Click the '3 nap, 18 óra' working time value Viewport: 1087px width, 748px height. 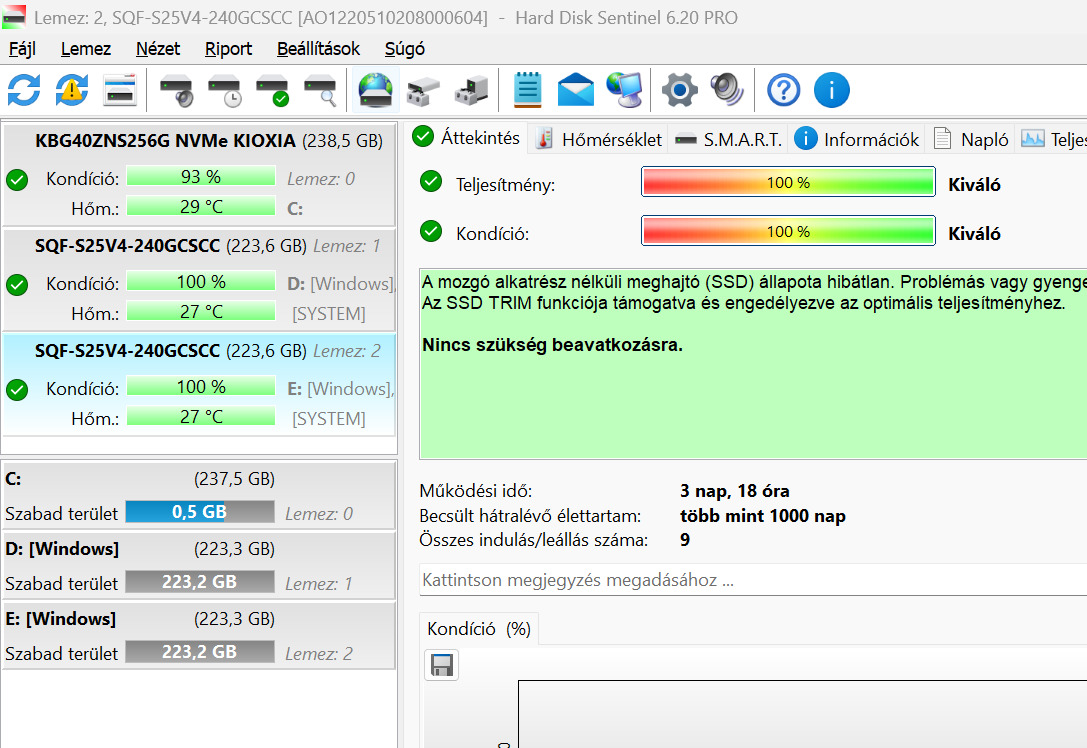[x=734, y=491]
